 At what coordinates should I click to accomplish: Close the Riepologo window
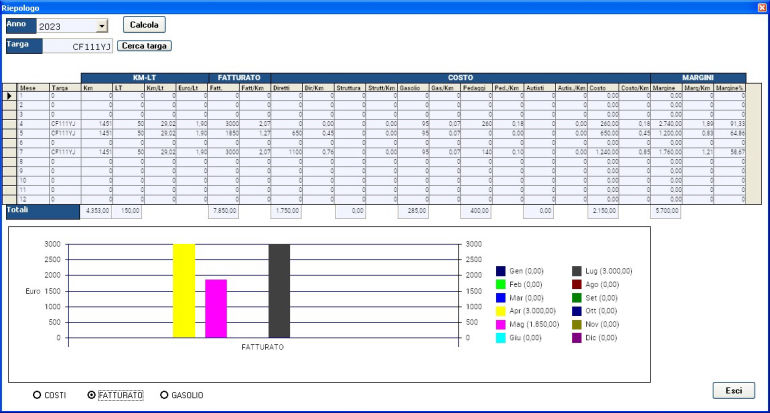[762, 7]
